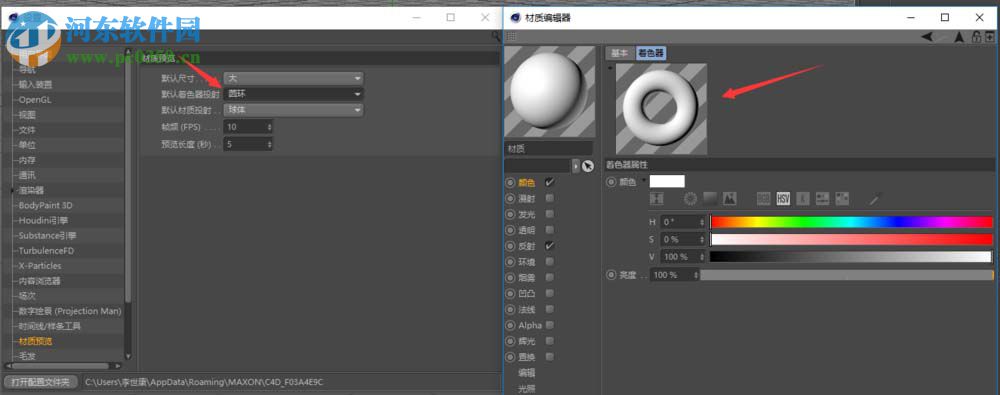Click the 预览长度 stepper arrows

point(269,144)
